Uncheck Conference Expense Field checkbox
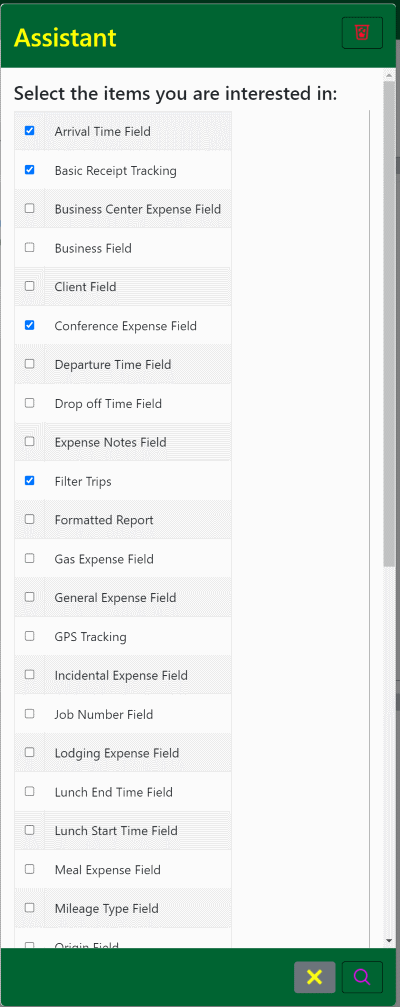 pos(30,326)
